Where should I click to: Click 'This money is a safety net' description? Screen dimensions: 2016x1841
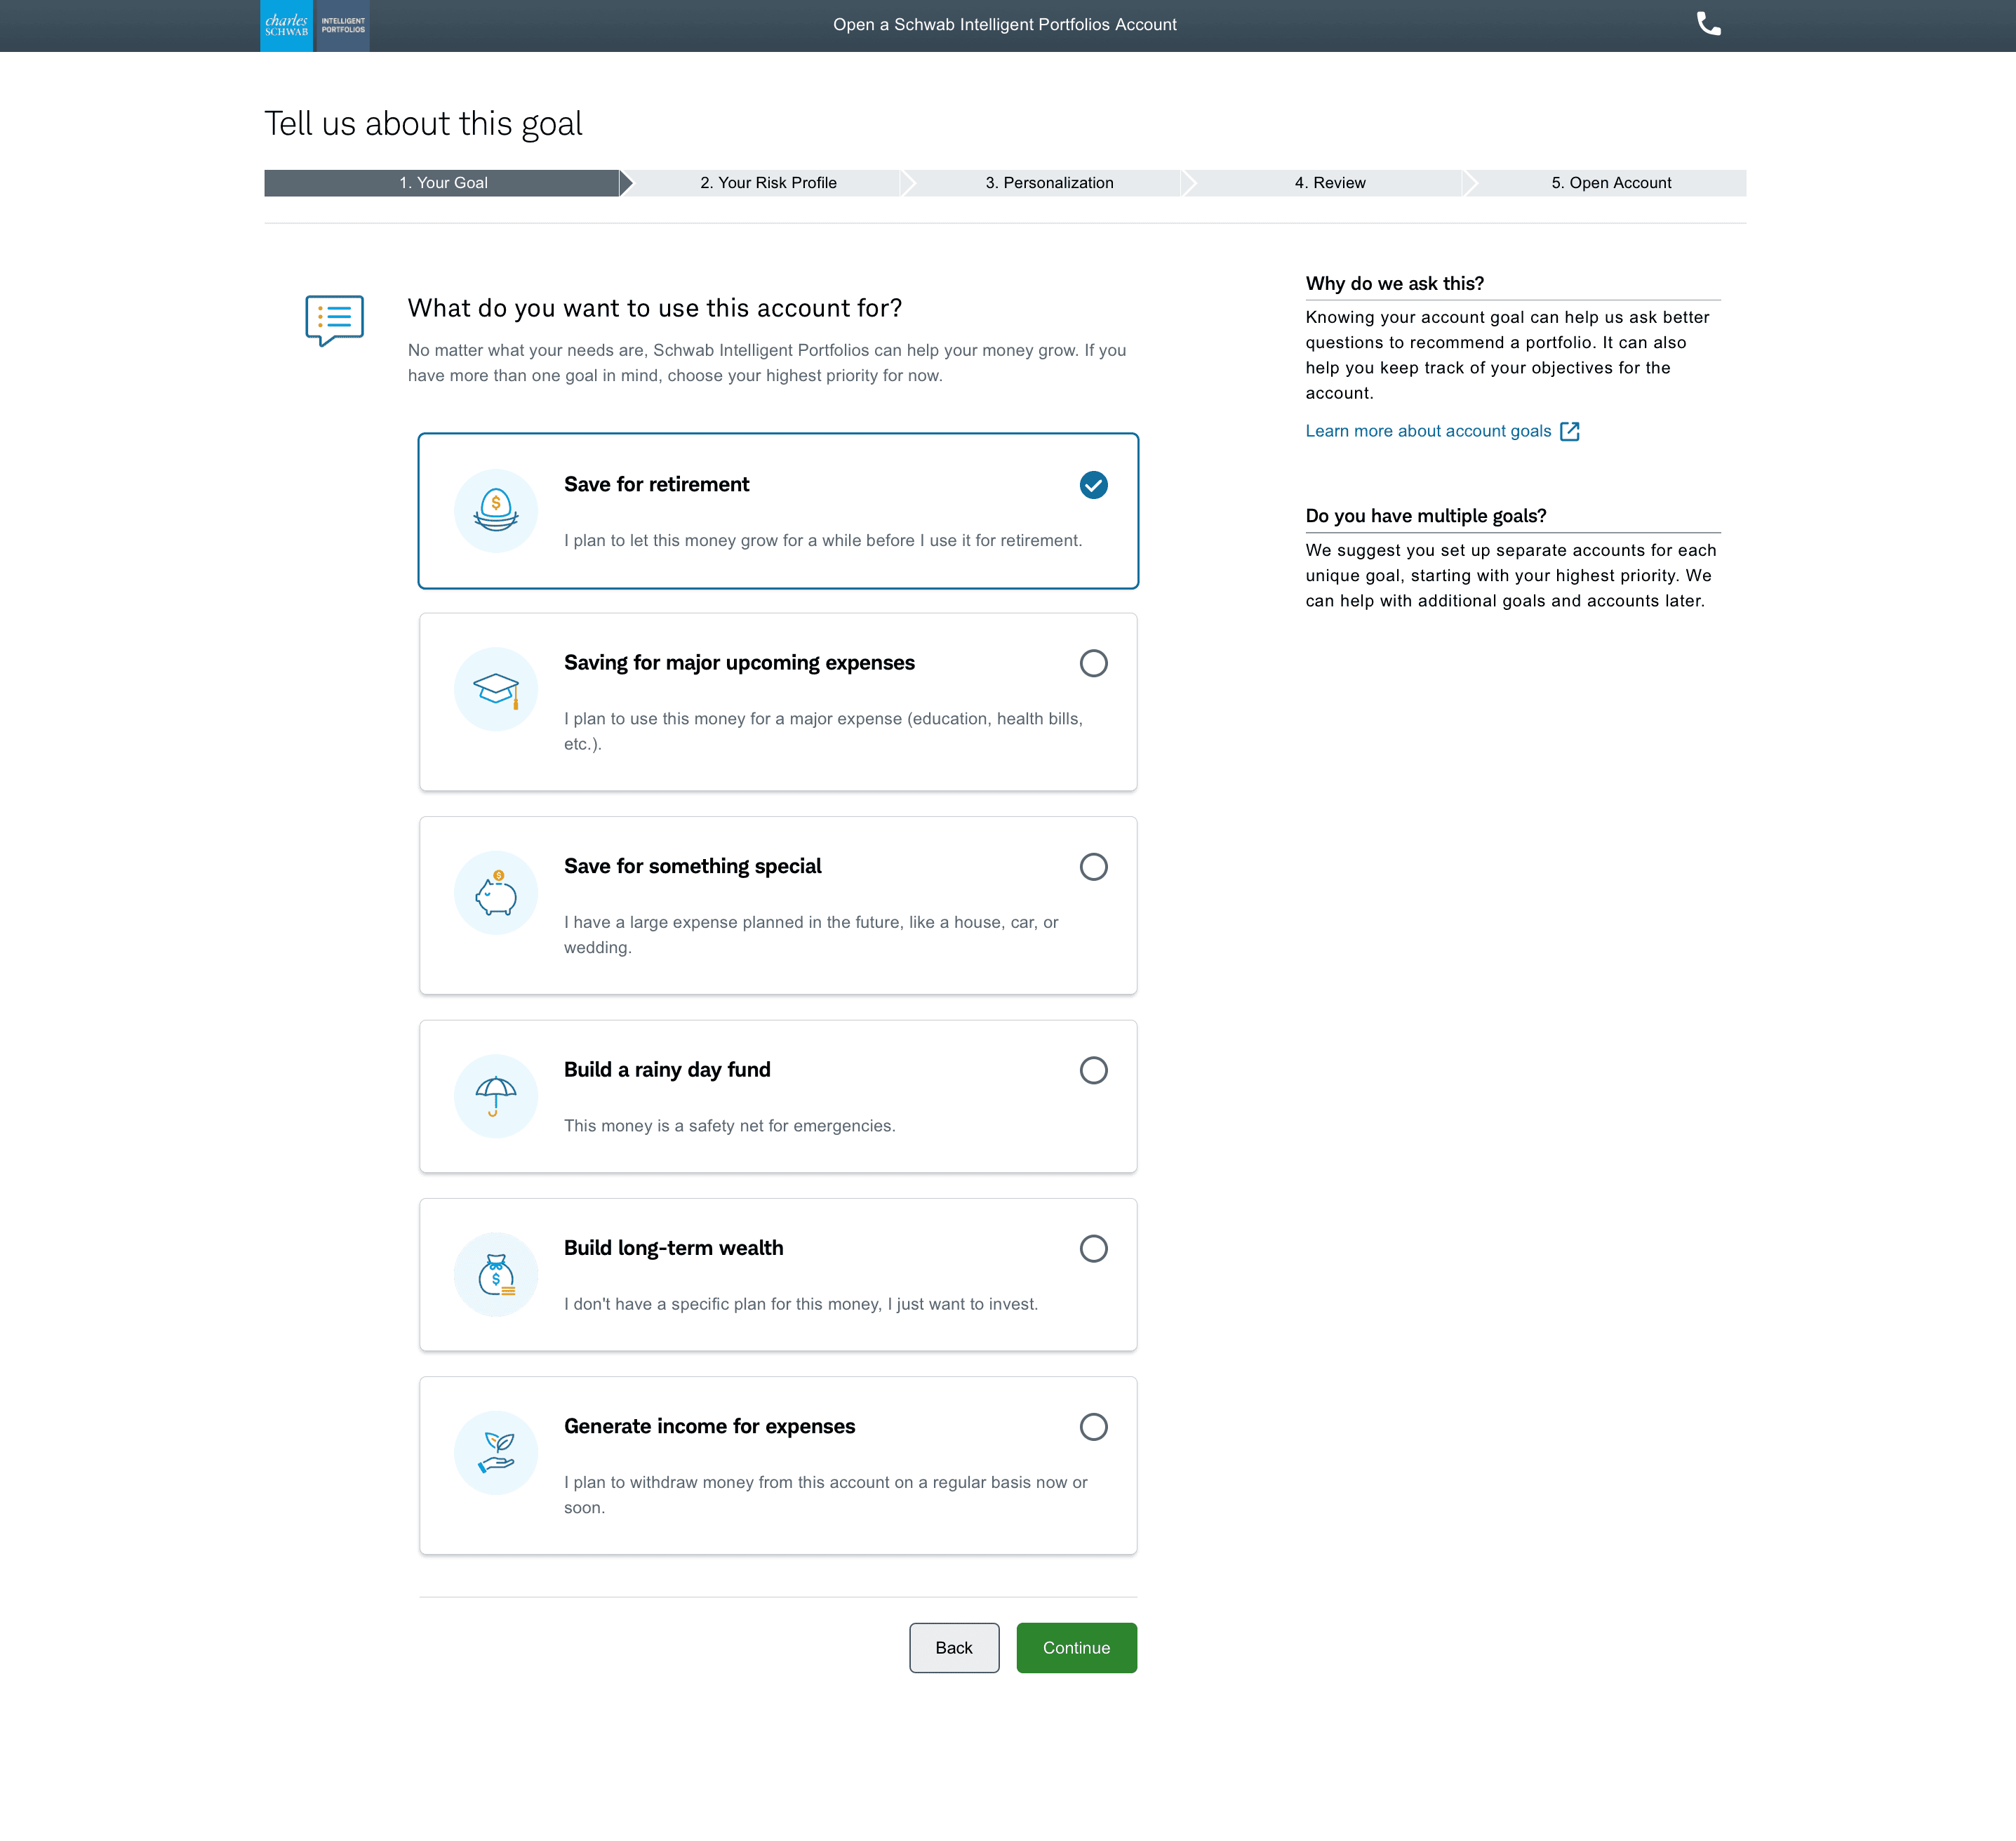[x=729, y=1126]
